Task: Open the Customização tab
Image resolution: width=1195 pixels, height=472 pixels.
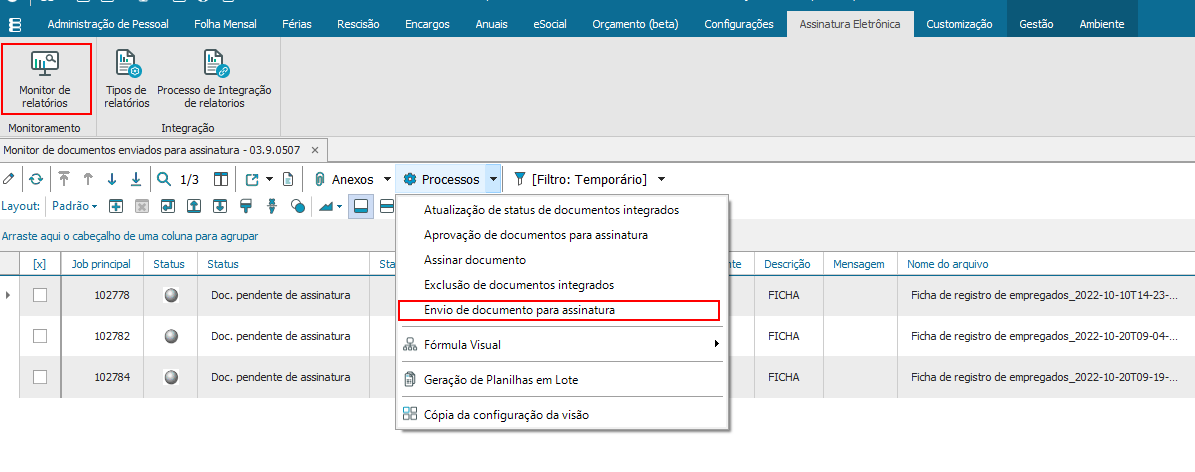Action: [960, 24]
